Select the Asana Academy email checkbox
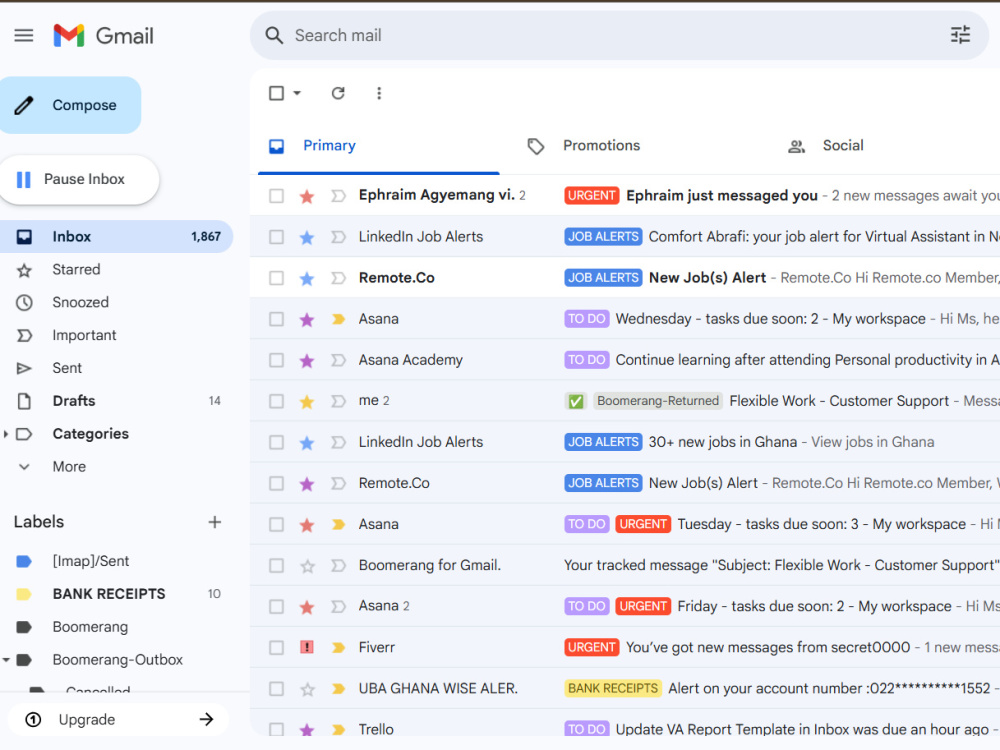 pos(276,360)
